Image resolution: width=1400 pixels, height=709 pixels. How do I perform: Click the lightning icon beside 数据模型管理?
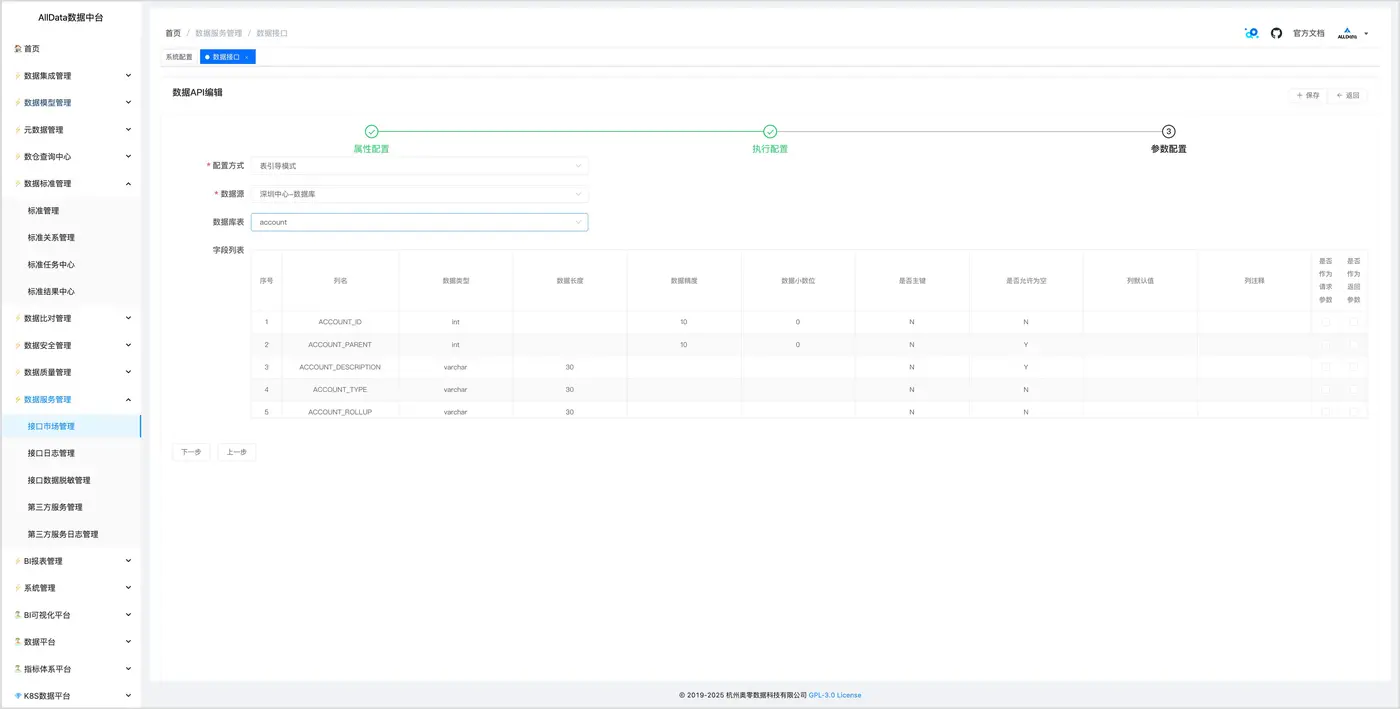pyautogui.click(x=18, y=103)
